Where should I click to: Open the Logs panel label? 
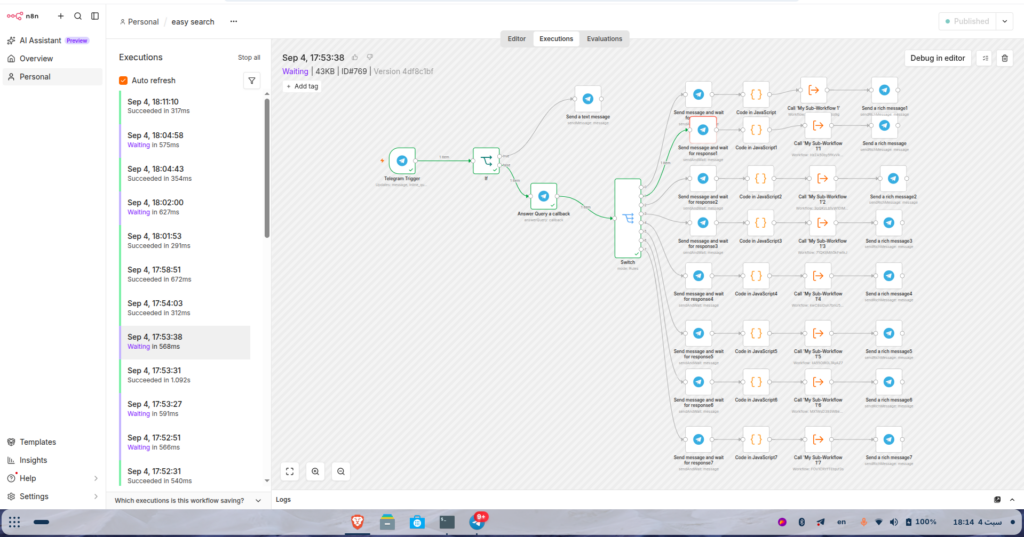click(x=283, y=500)
